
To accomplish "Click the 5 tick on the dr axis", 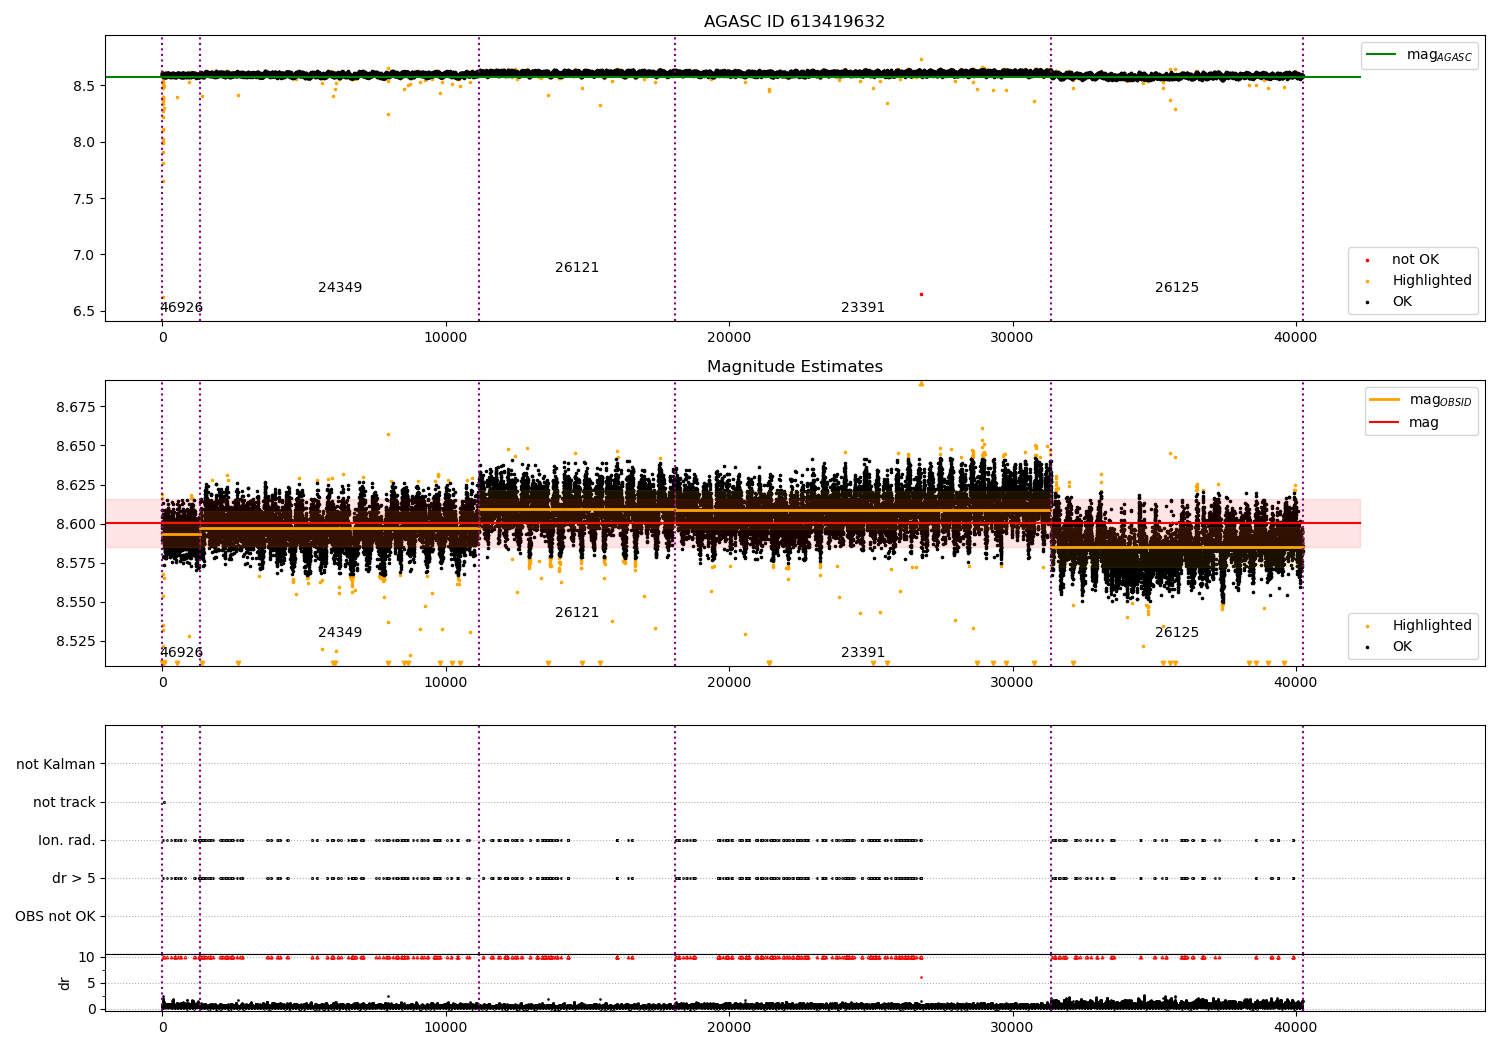I will 91,984.
